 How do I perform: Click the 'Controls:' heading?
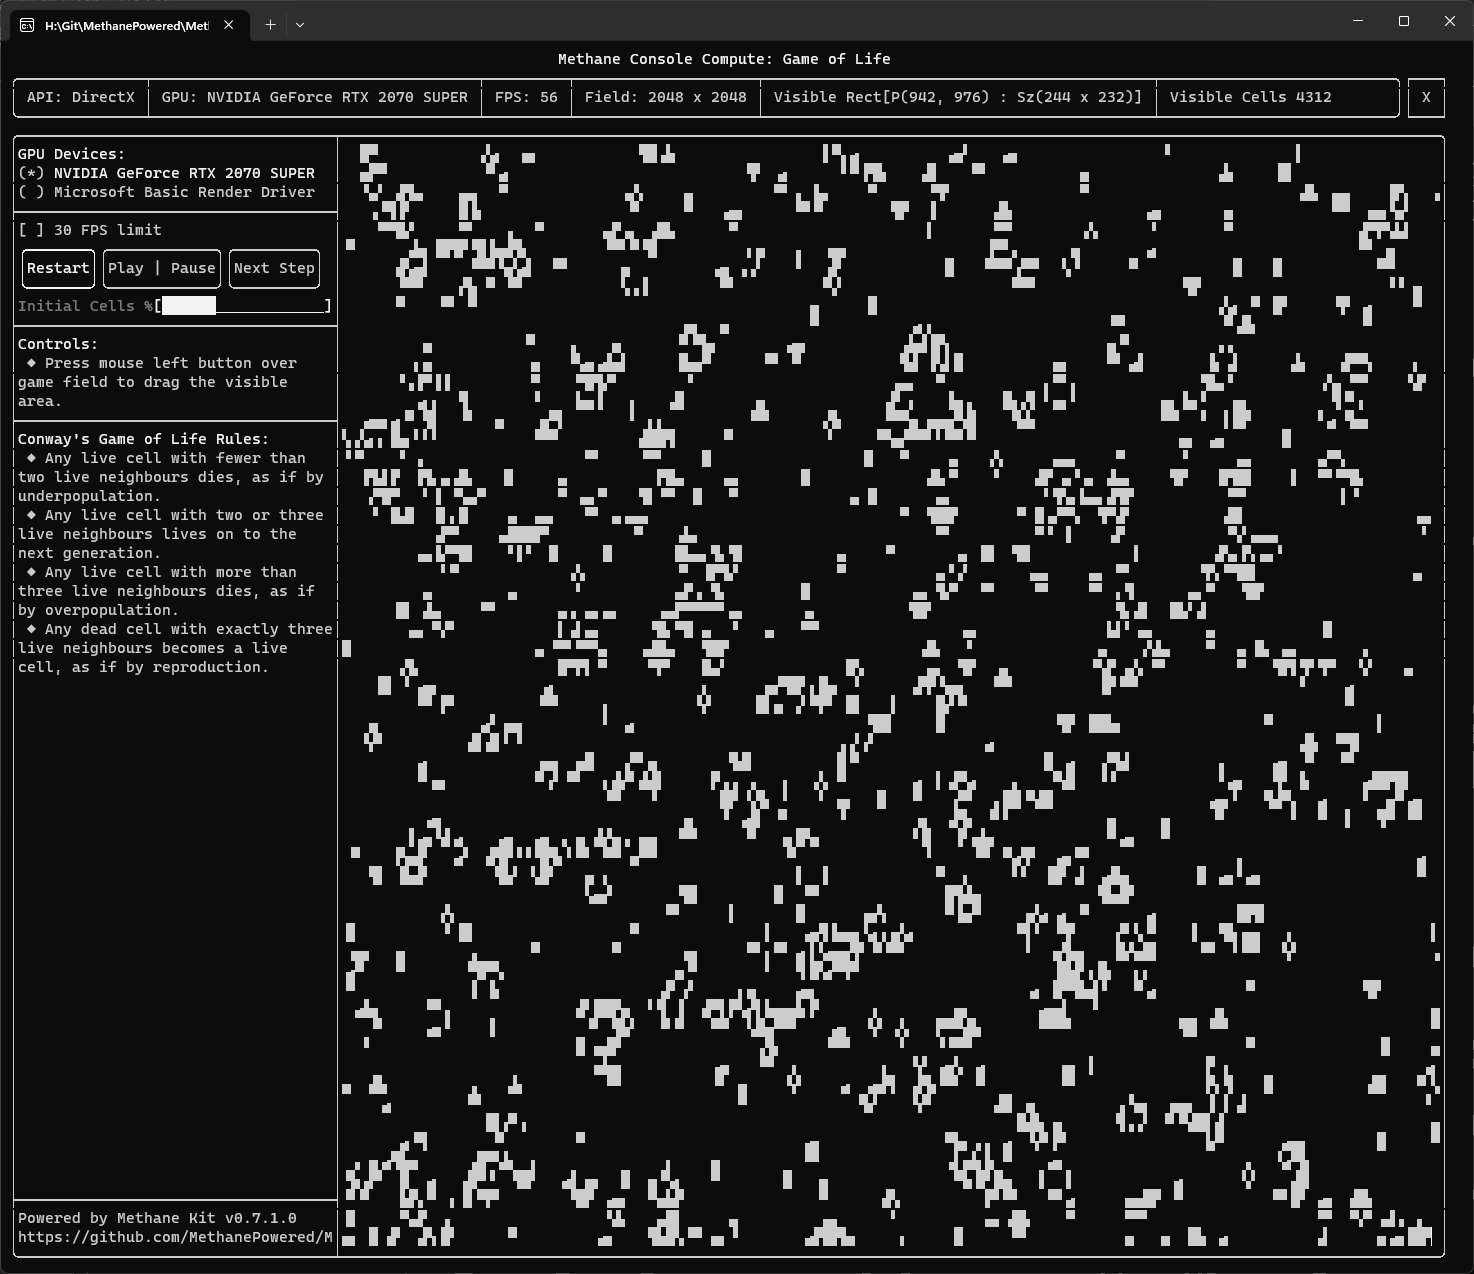click(x=58, y=344)
